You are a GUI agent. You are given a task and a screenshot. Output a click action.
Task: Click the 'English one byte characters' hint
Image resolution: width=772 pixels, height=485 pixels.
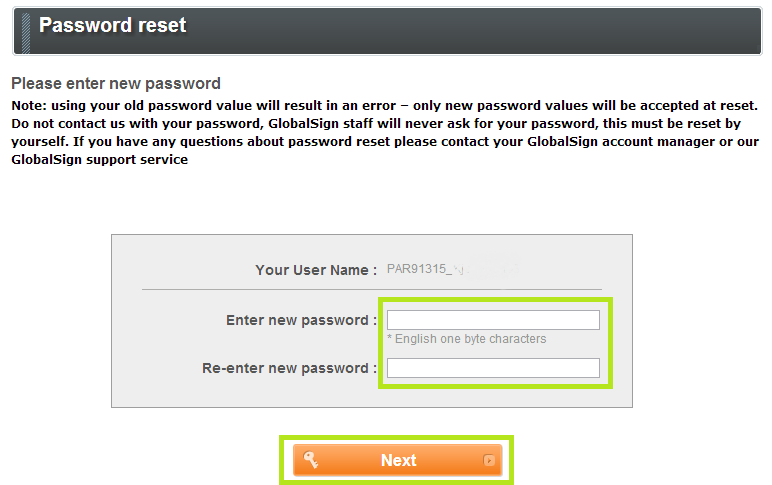click(470, 339)
